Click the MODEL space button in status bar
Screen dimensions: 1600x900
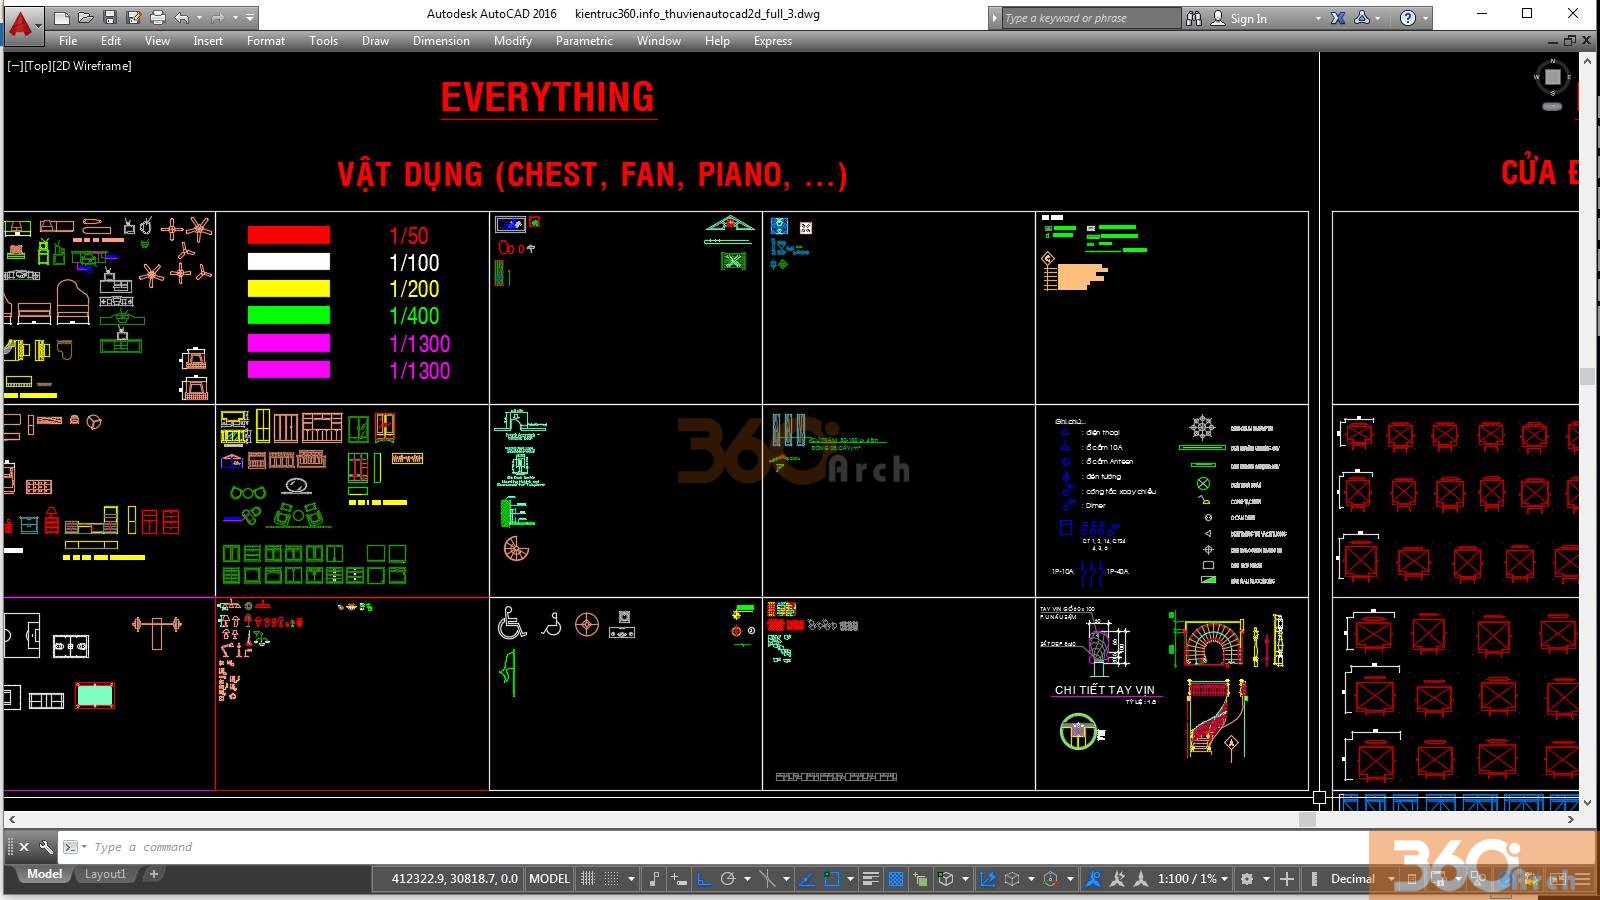pos(549,879)
